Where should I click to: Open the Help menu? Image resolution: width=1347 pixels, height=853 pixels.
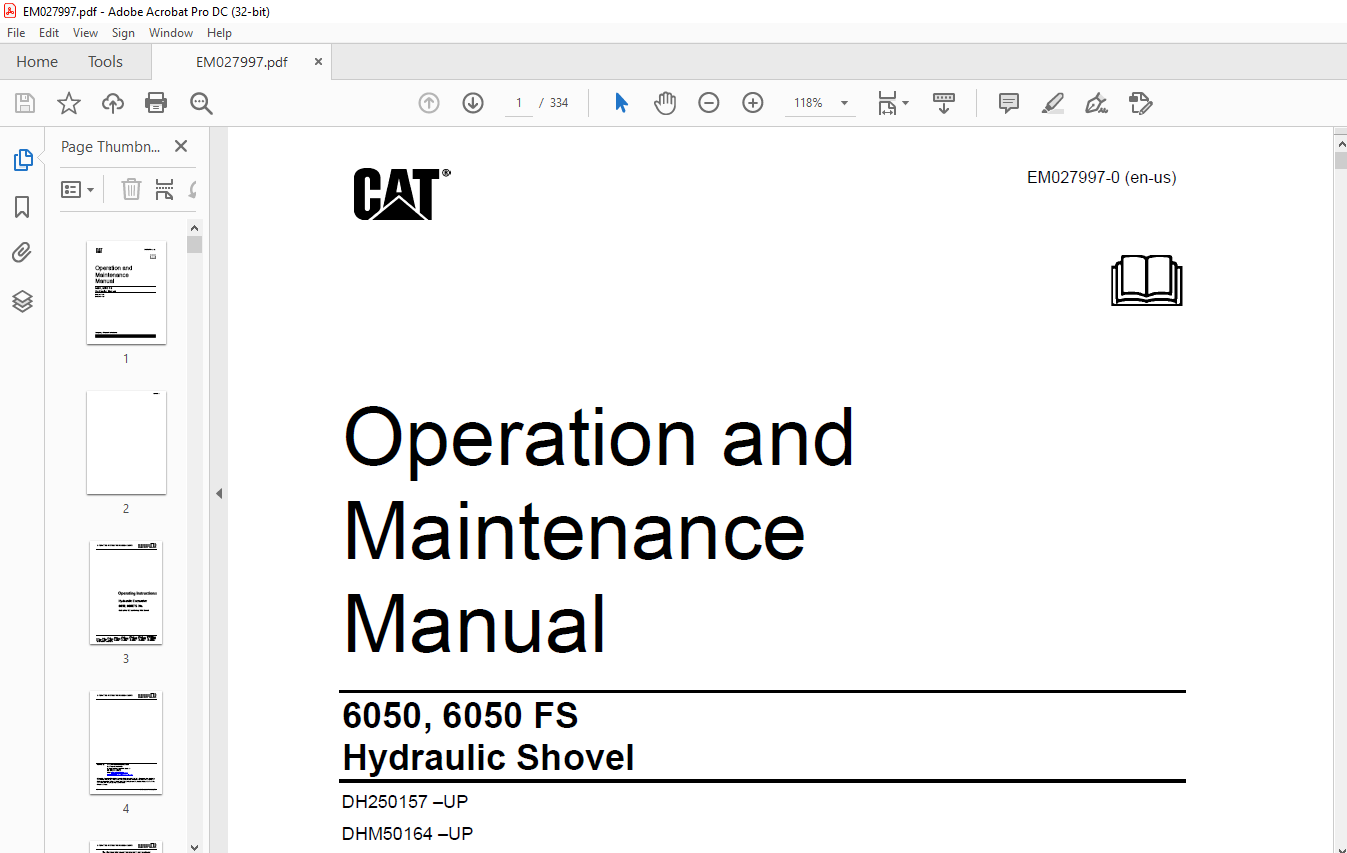point(219,33)
